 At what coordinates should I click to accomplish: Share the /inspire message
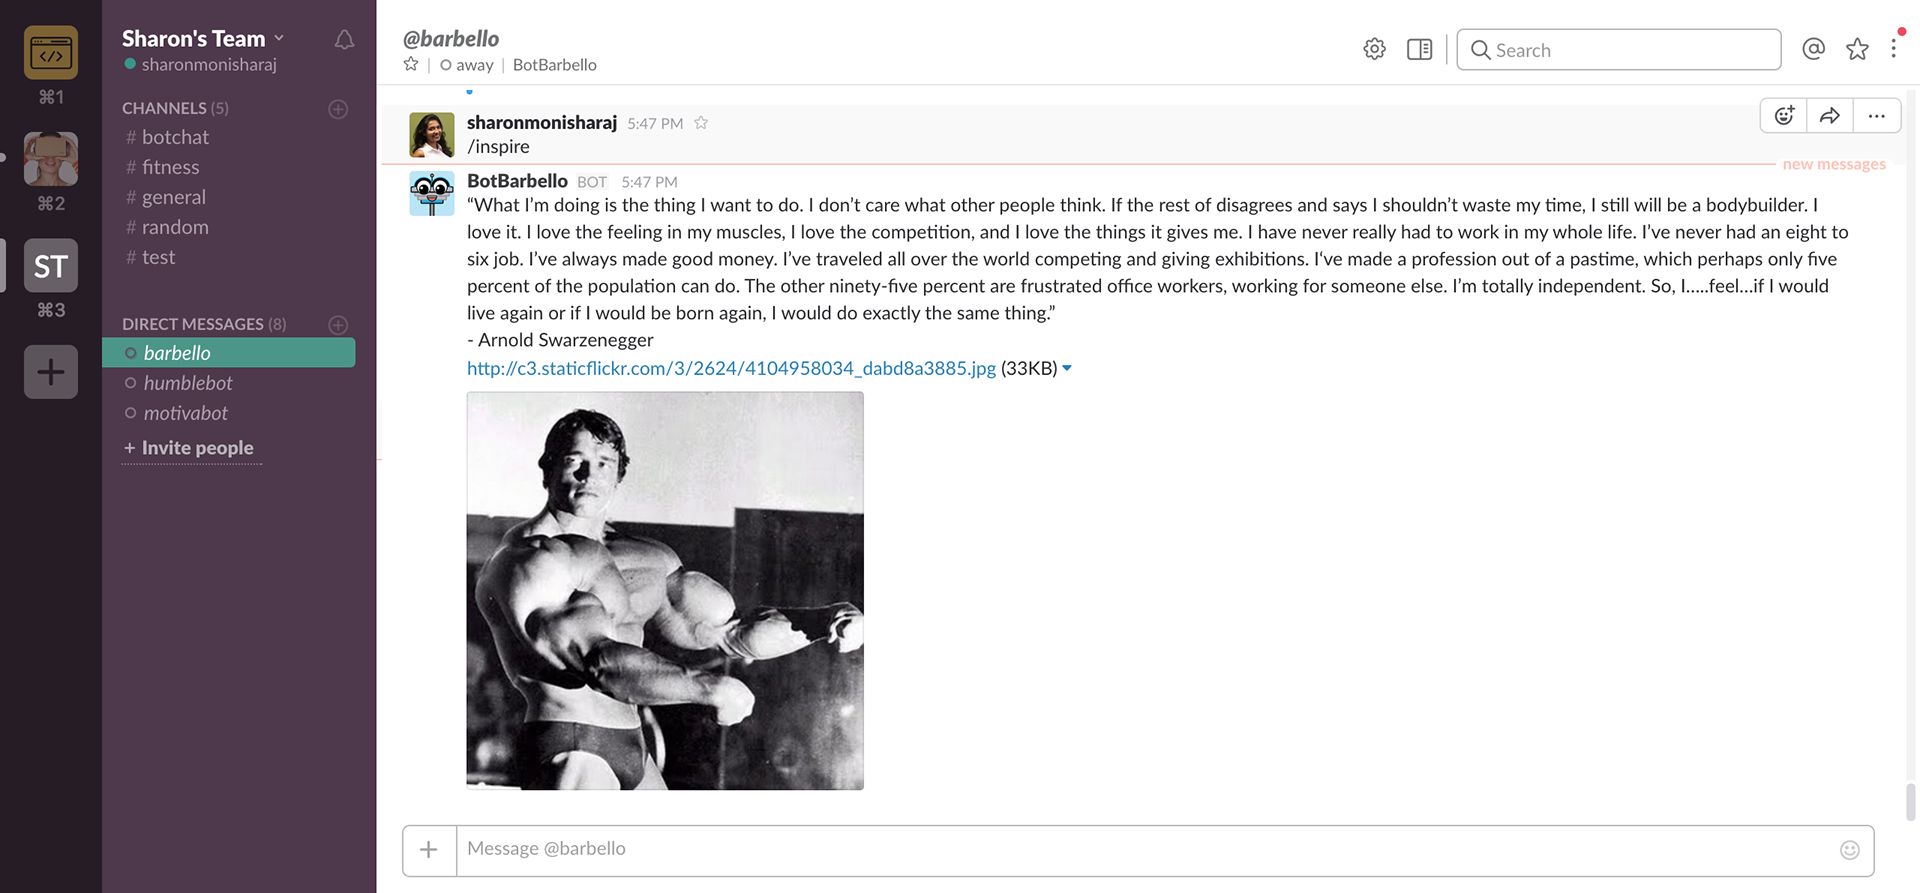point(1830,116)
